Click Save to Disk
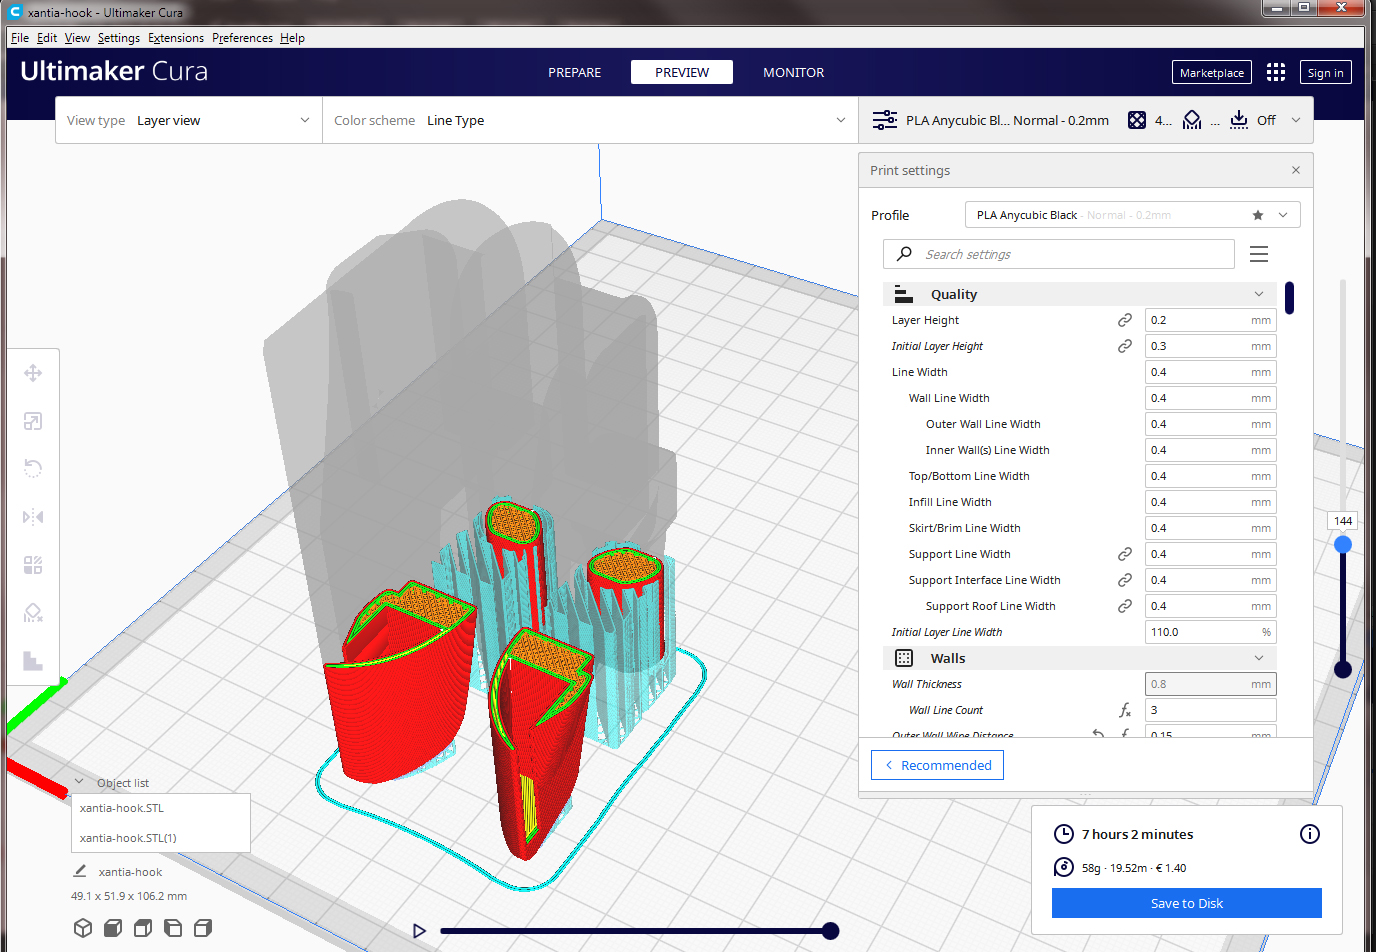1376x952 pixels. click(1187, 903)
